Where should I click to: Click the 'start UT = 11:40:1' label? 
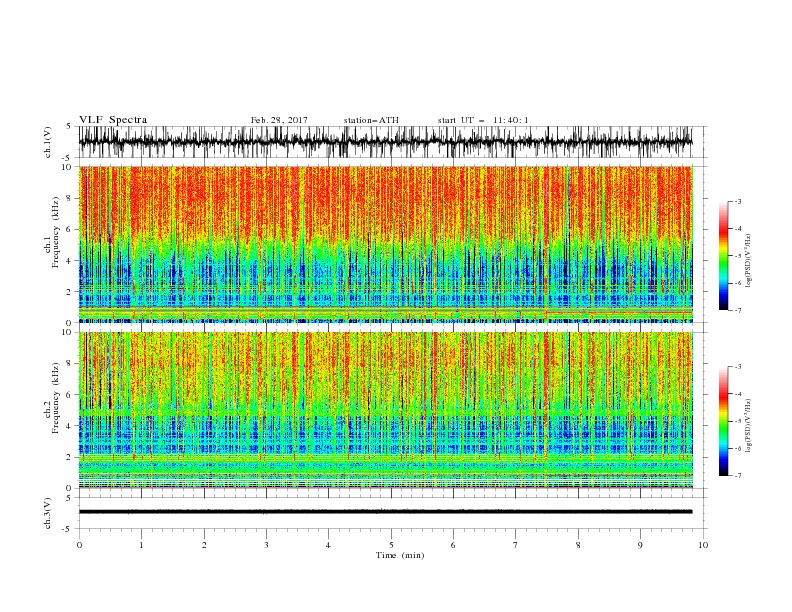tap(483, 120)
